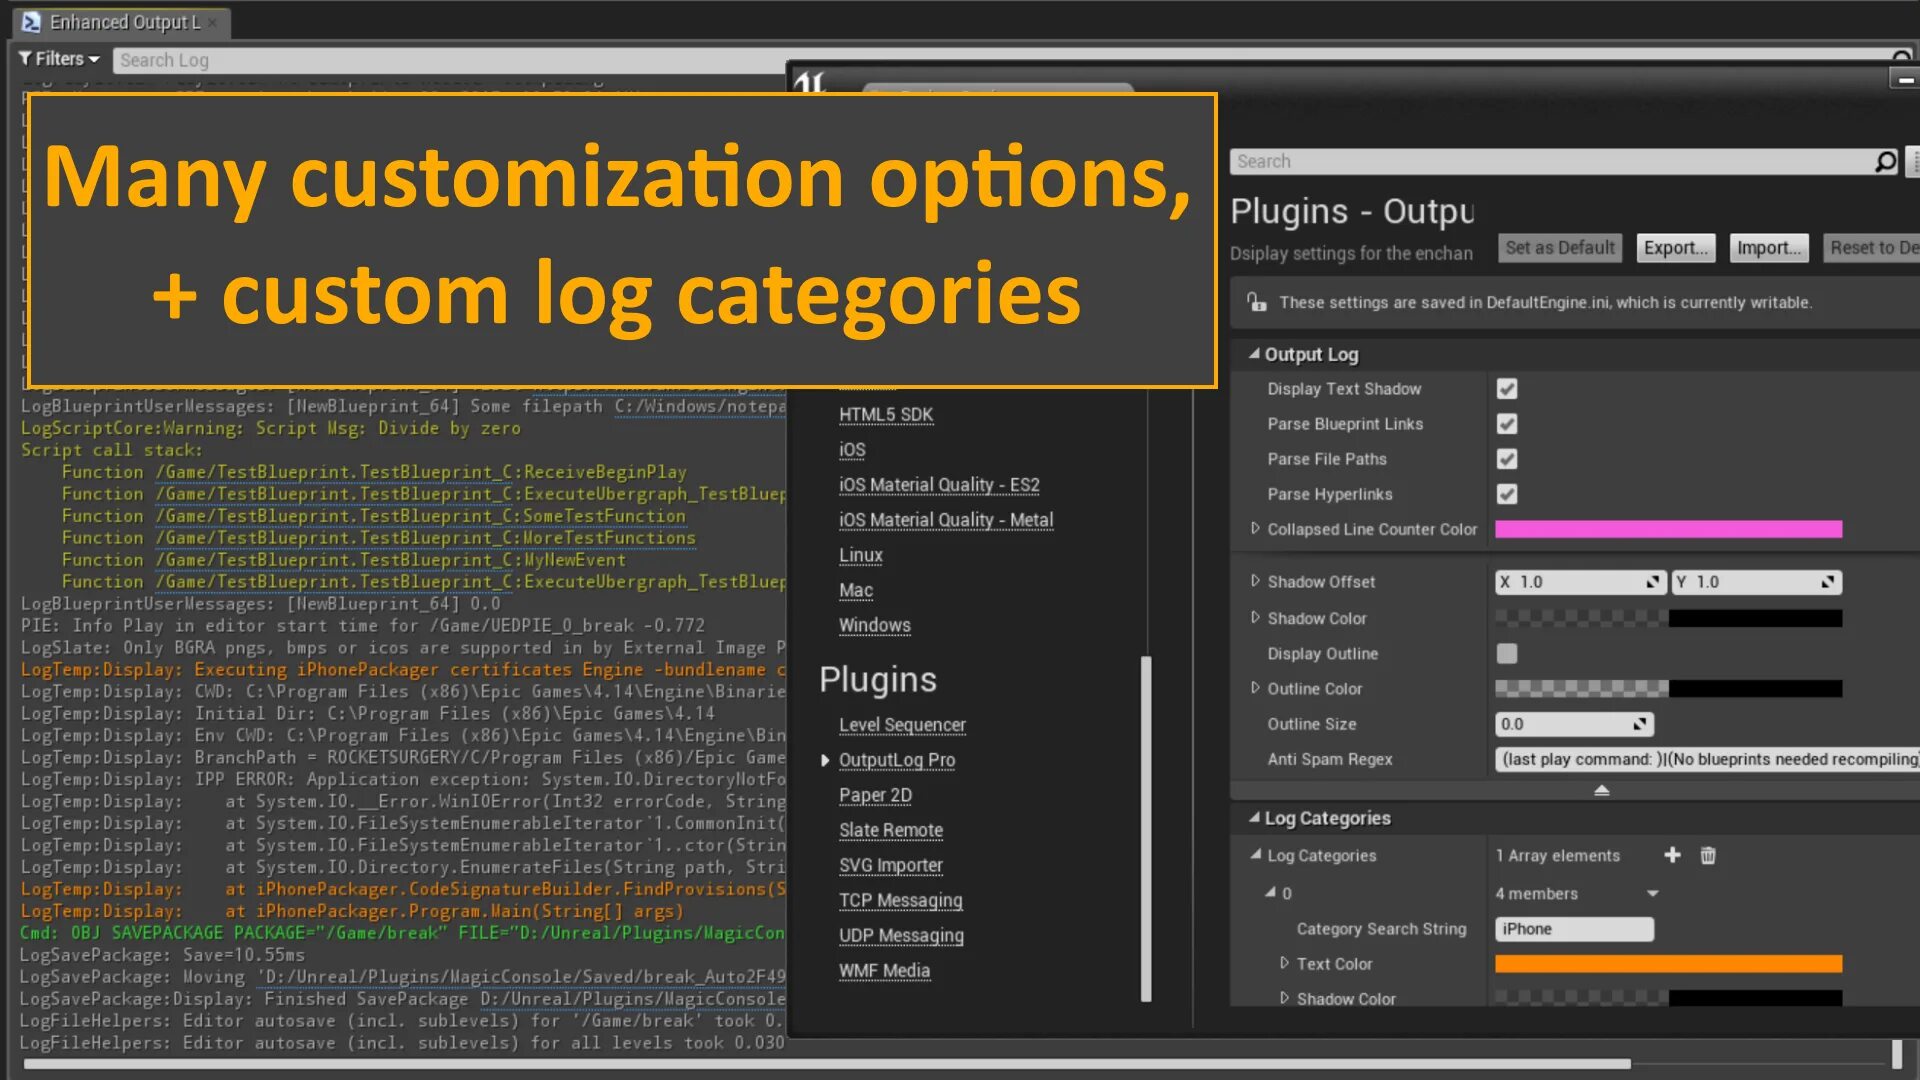The height and width of the screenshot is (1080, 1920).
Task: Add a new Log Categories array element
Action: pos(1672,855)
